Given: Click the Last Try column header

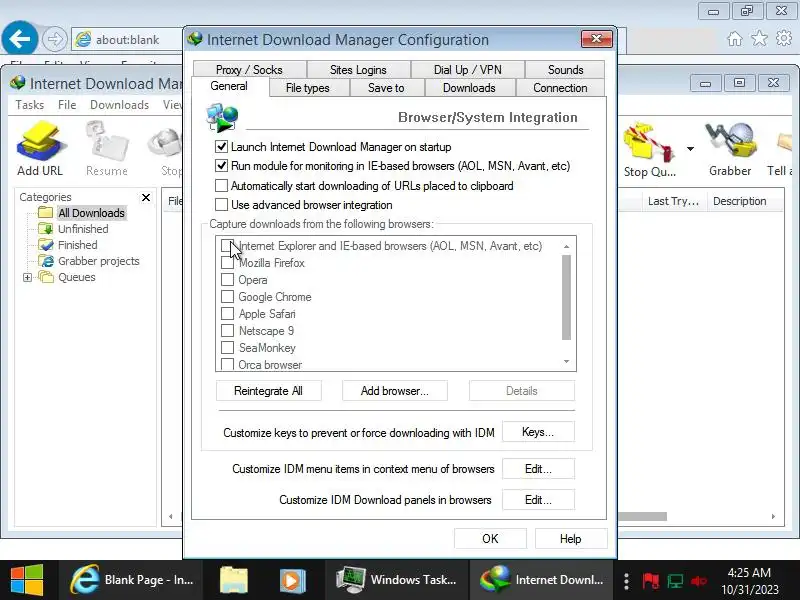Looking at the screenshot, I should pos(673,201).
